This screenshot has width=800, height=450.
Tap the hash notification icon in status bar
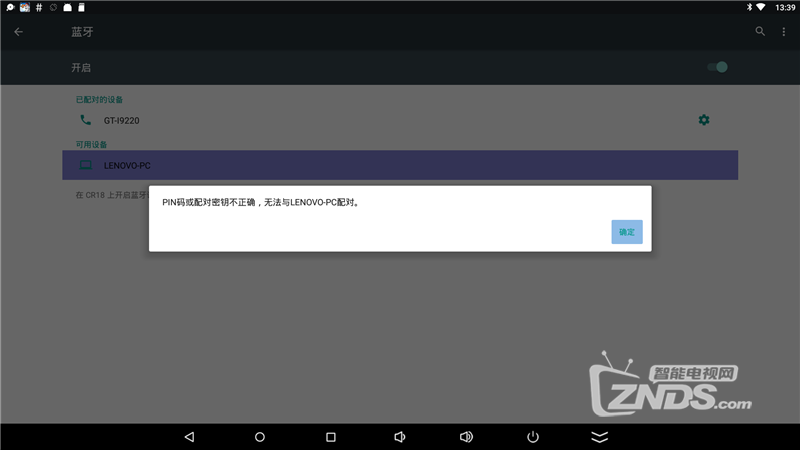pos(38,7)
